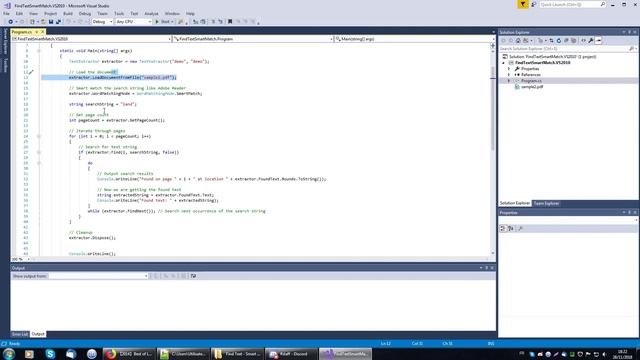Expand the Properties node in Solution Explorer
640x360 pixels.
[509, 69]
